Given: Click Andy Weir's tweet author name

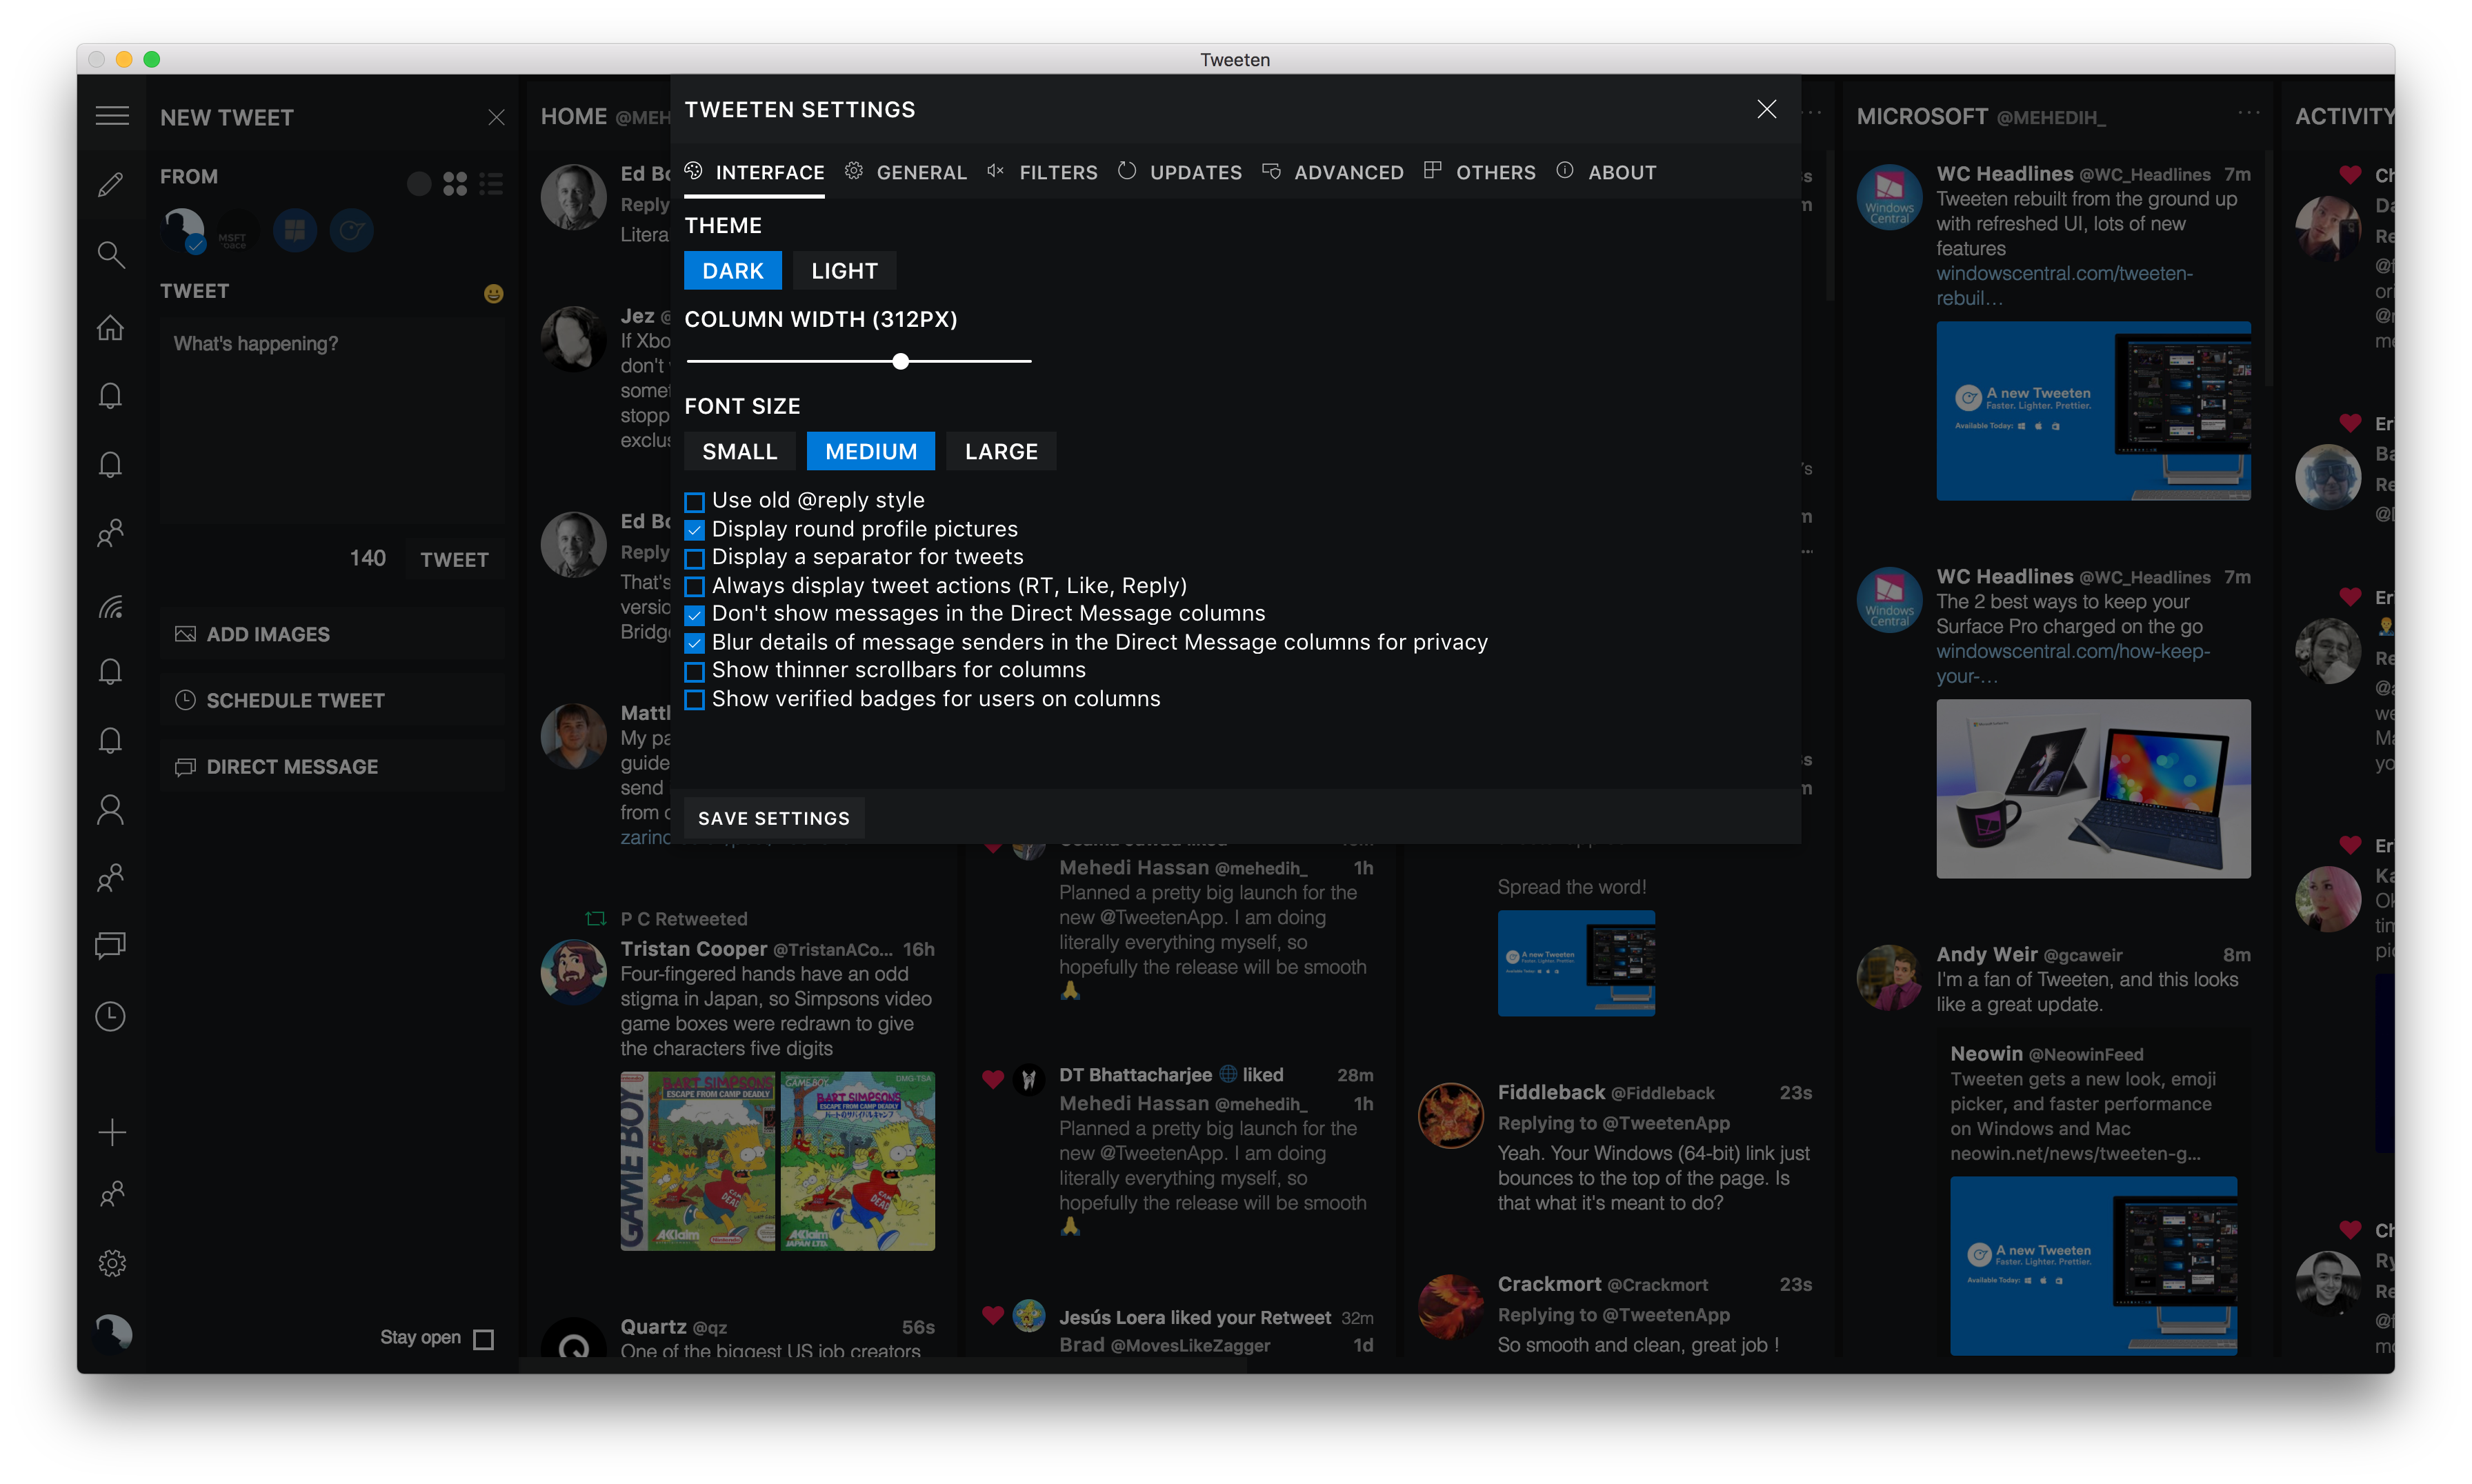Looking at the screenshot, I should point(1986,954).
